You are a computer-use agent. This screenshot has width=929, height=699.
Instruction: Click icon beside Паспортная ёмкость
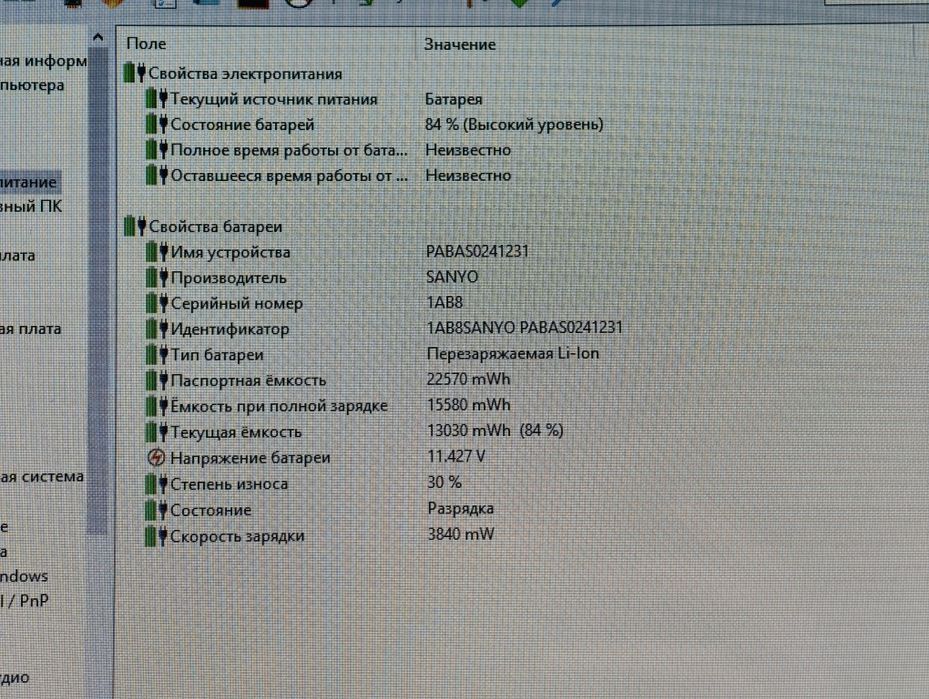click(x=157, y=380)
